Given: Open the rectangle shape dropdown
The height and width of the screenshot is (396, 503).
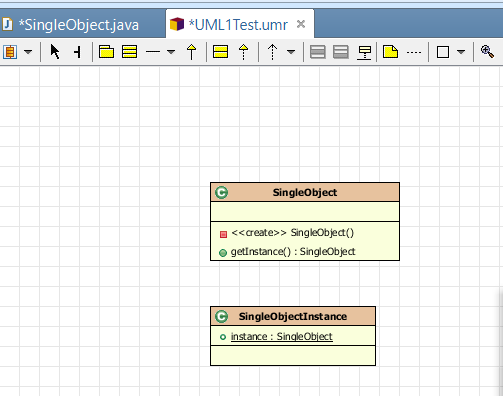Looking at the screenshot, I should tap(461, 52).
